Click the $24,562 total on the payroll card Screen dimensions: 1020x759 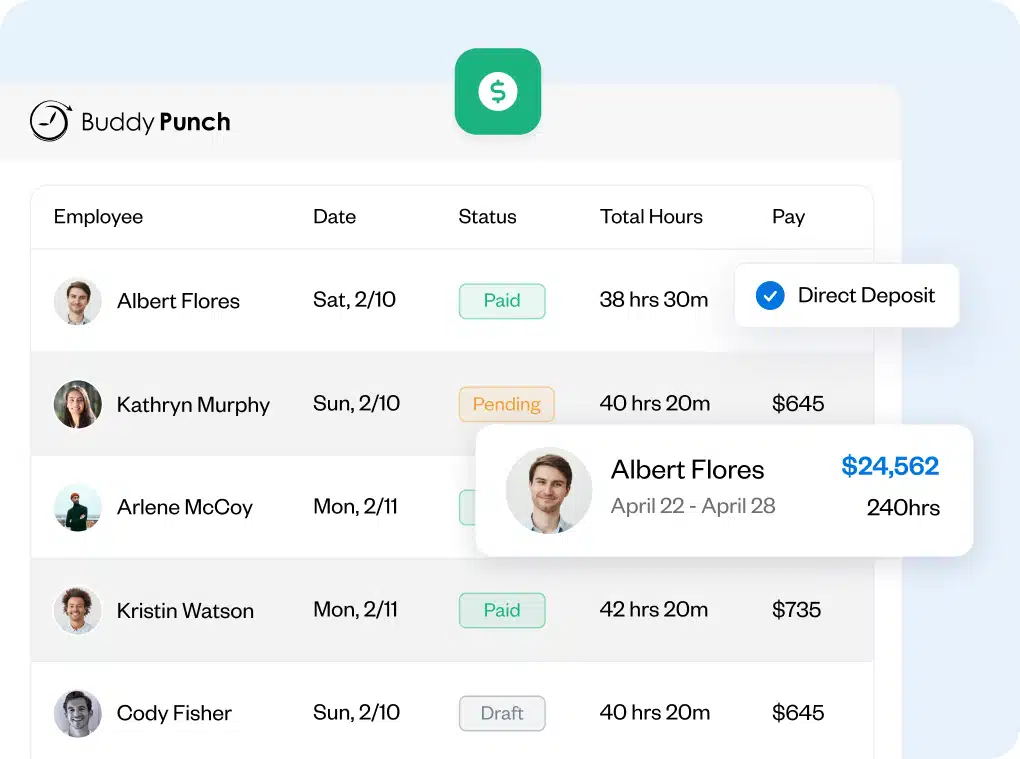[x=890, y=467]
